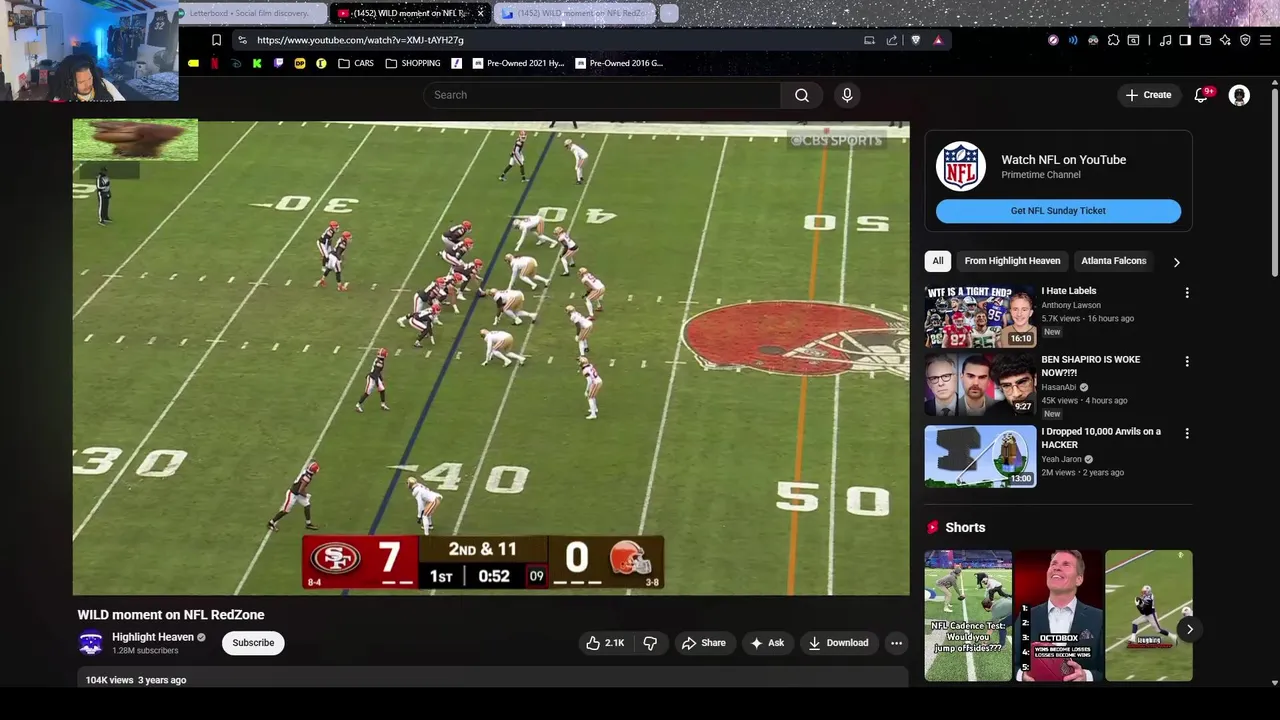The height and width of the screenshot is (720, 1280).
Task: Click the video player to pause
Action: (491, 358)
